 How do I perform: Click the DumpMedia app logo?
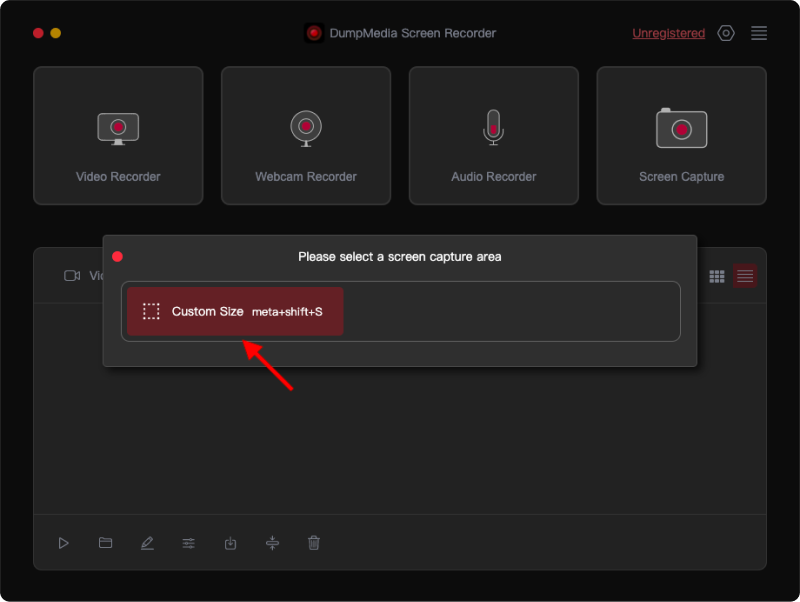click(x=314, y=33)
